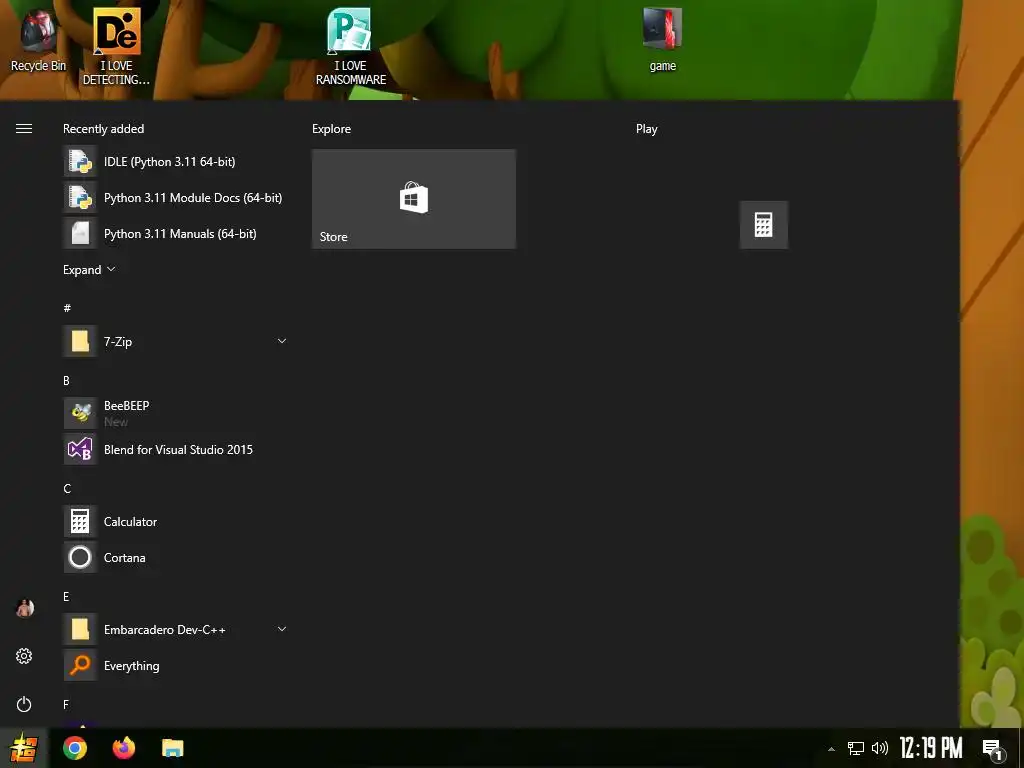Viewport: 1024px width, 768px height.
Task: Click the Explore group heading
Action: [x=331, y=129]
